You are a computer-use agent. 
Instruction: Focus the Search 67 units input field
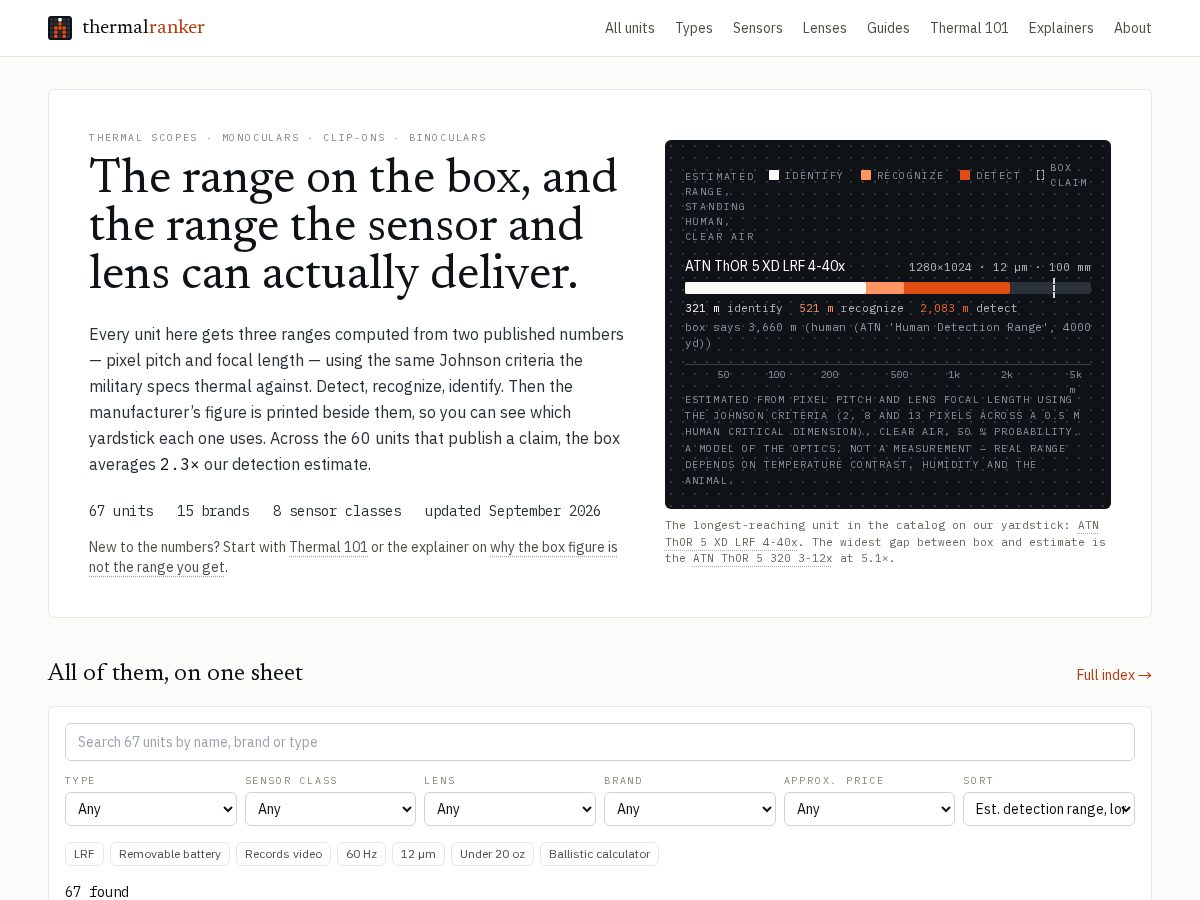[x=600, y=742]
